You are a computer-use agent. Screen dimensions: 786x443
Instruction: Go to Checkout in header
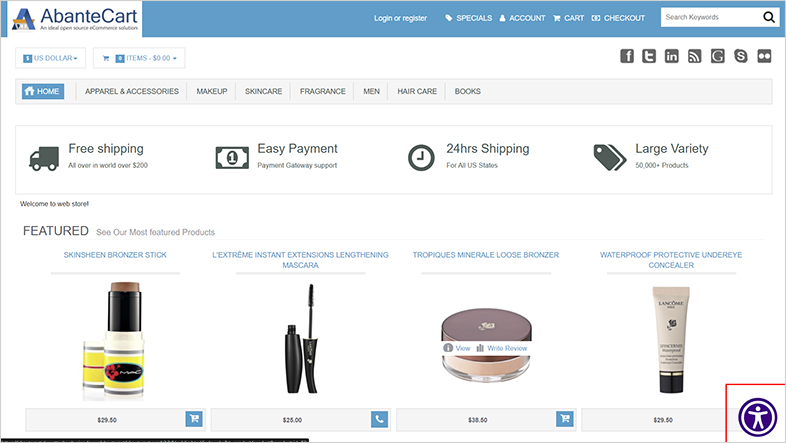618,18
